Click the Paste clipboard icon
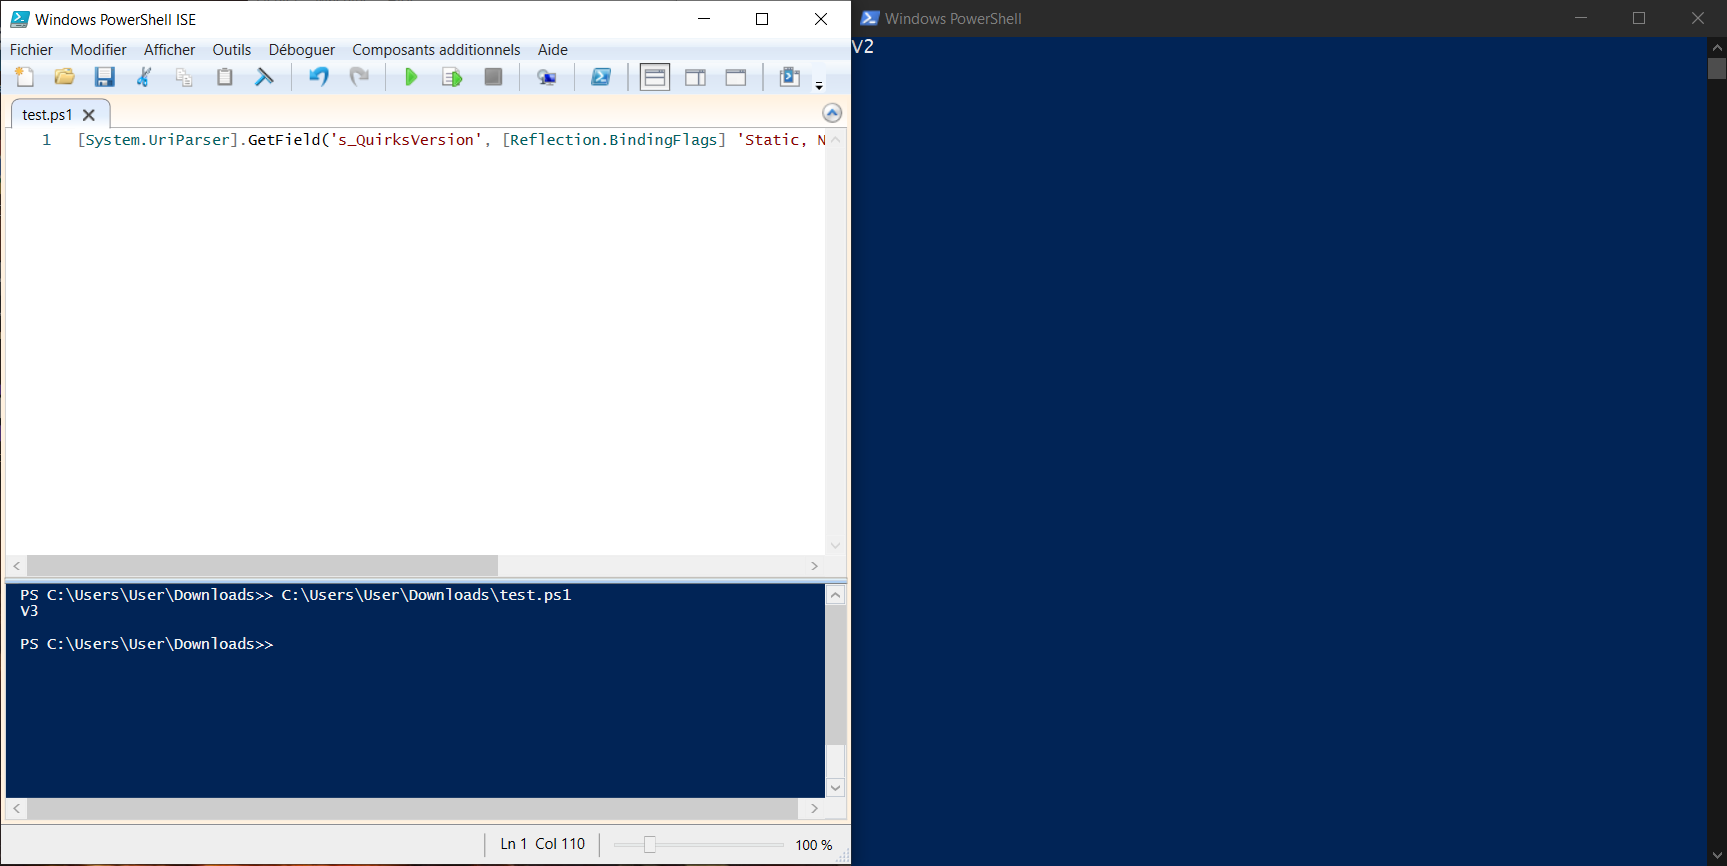 coord(225,77)
